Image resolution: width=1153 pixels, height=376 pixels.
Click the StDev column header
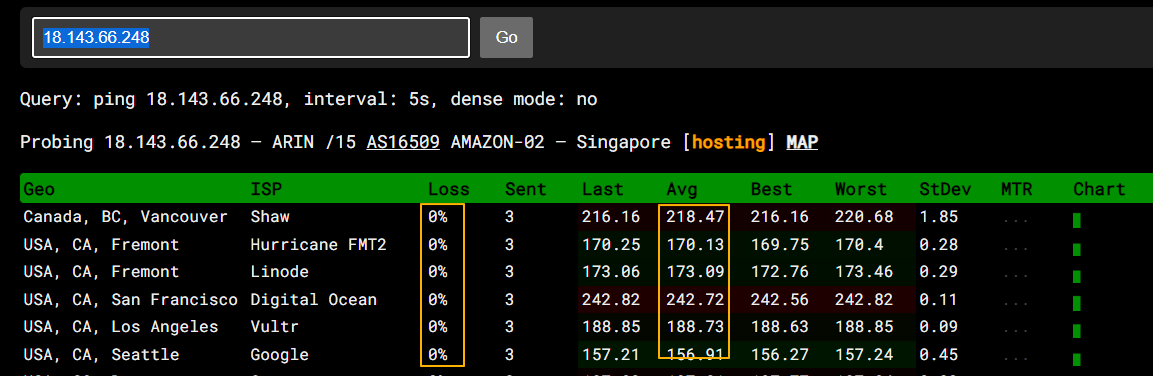point(945,189)
